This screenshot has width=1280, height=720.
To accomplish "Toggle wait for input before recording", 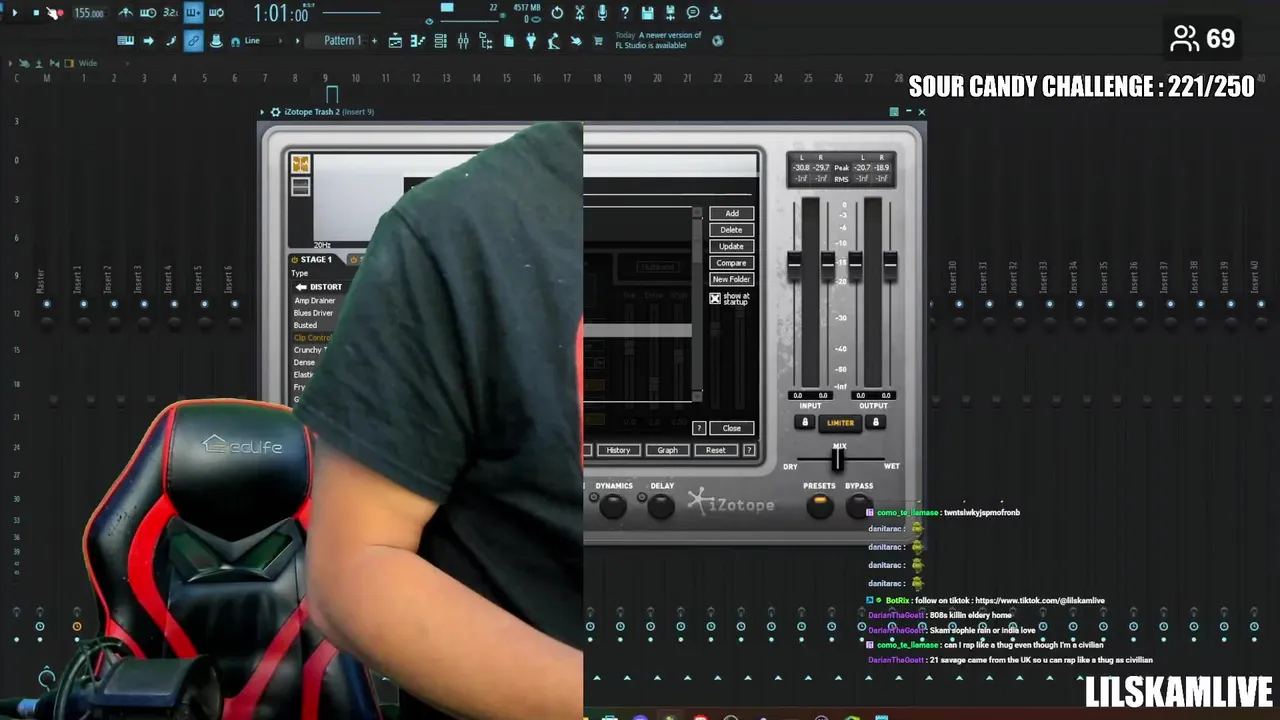I will pos(148,13).
